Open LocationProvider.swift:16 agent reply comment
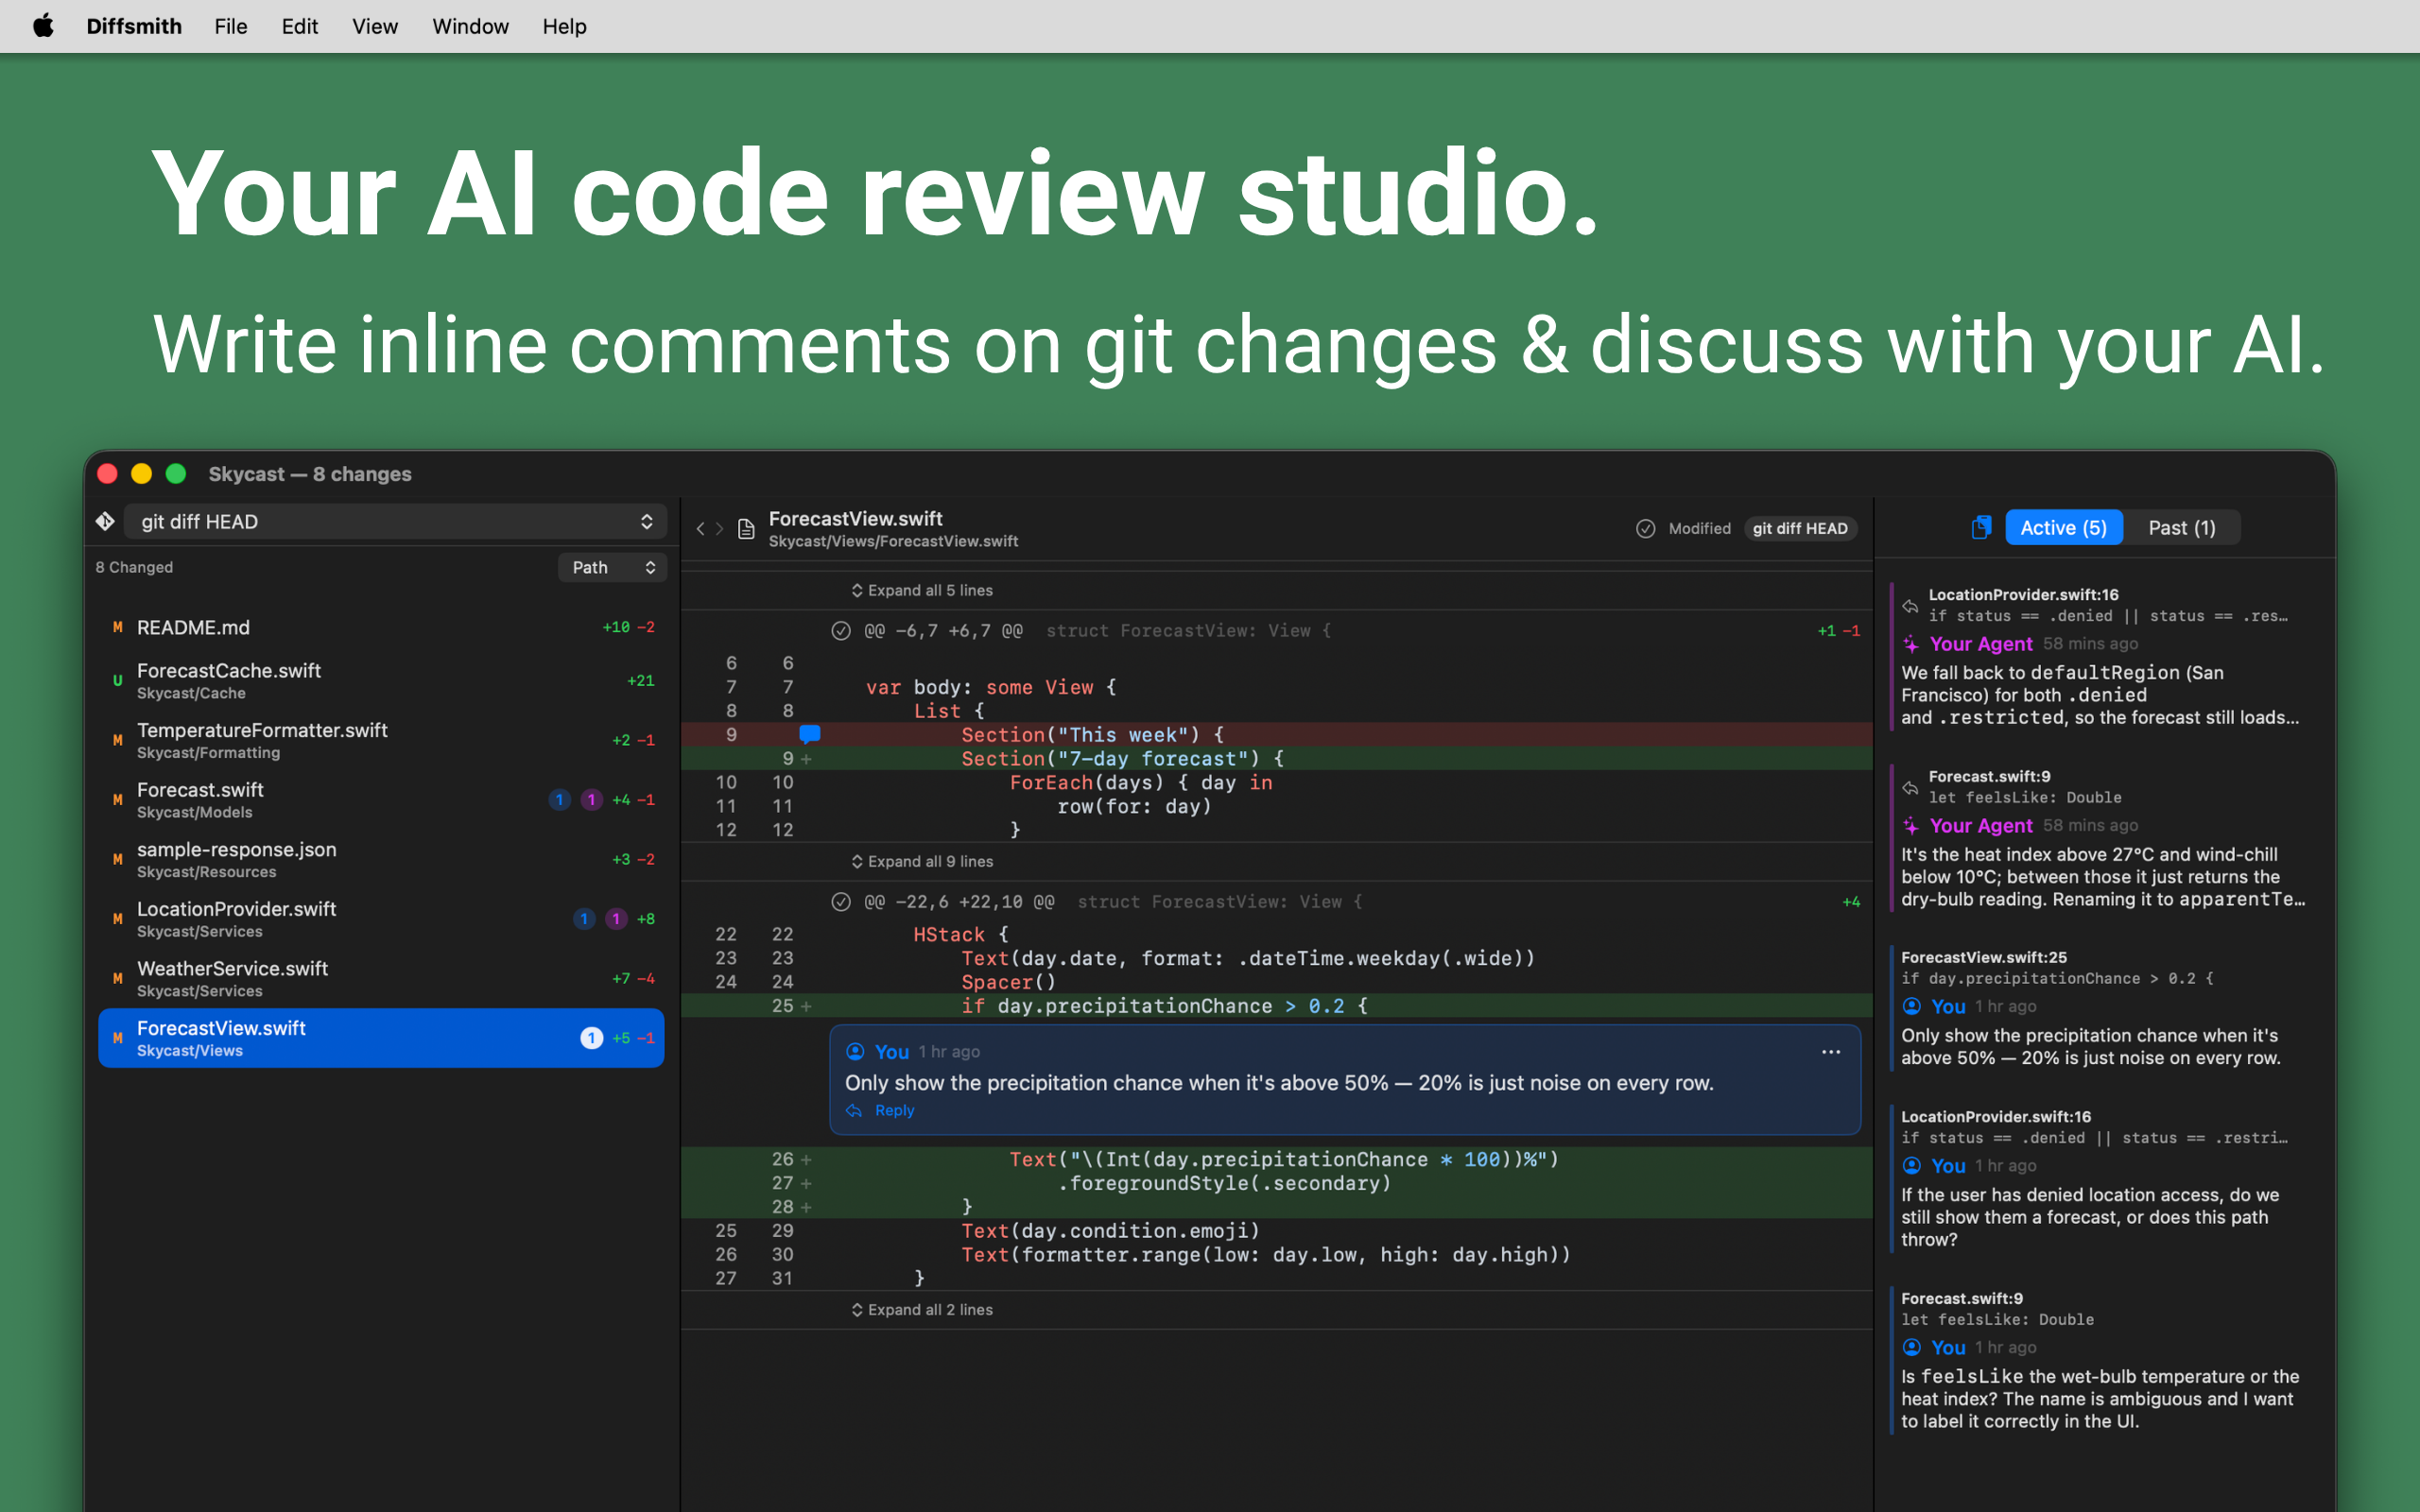Screen dimensions: 2420x1512 2100,655
